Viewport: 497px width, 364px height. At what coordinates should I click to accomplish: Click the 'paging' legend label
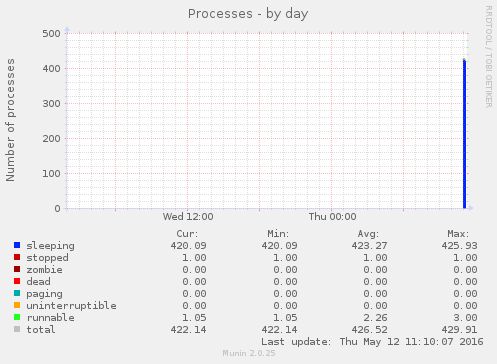point(44,294)
